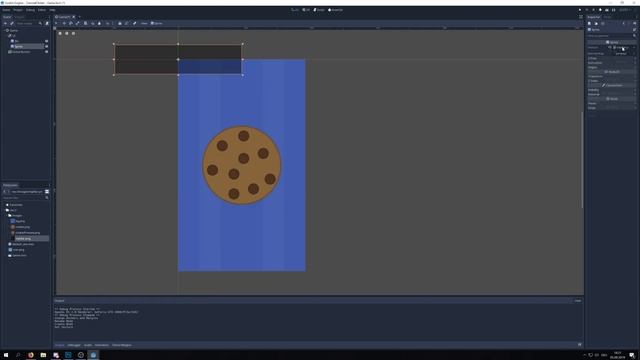Open the Windows taskbar search
This screenshot has width=640, height=360.
tap(18, 355)
